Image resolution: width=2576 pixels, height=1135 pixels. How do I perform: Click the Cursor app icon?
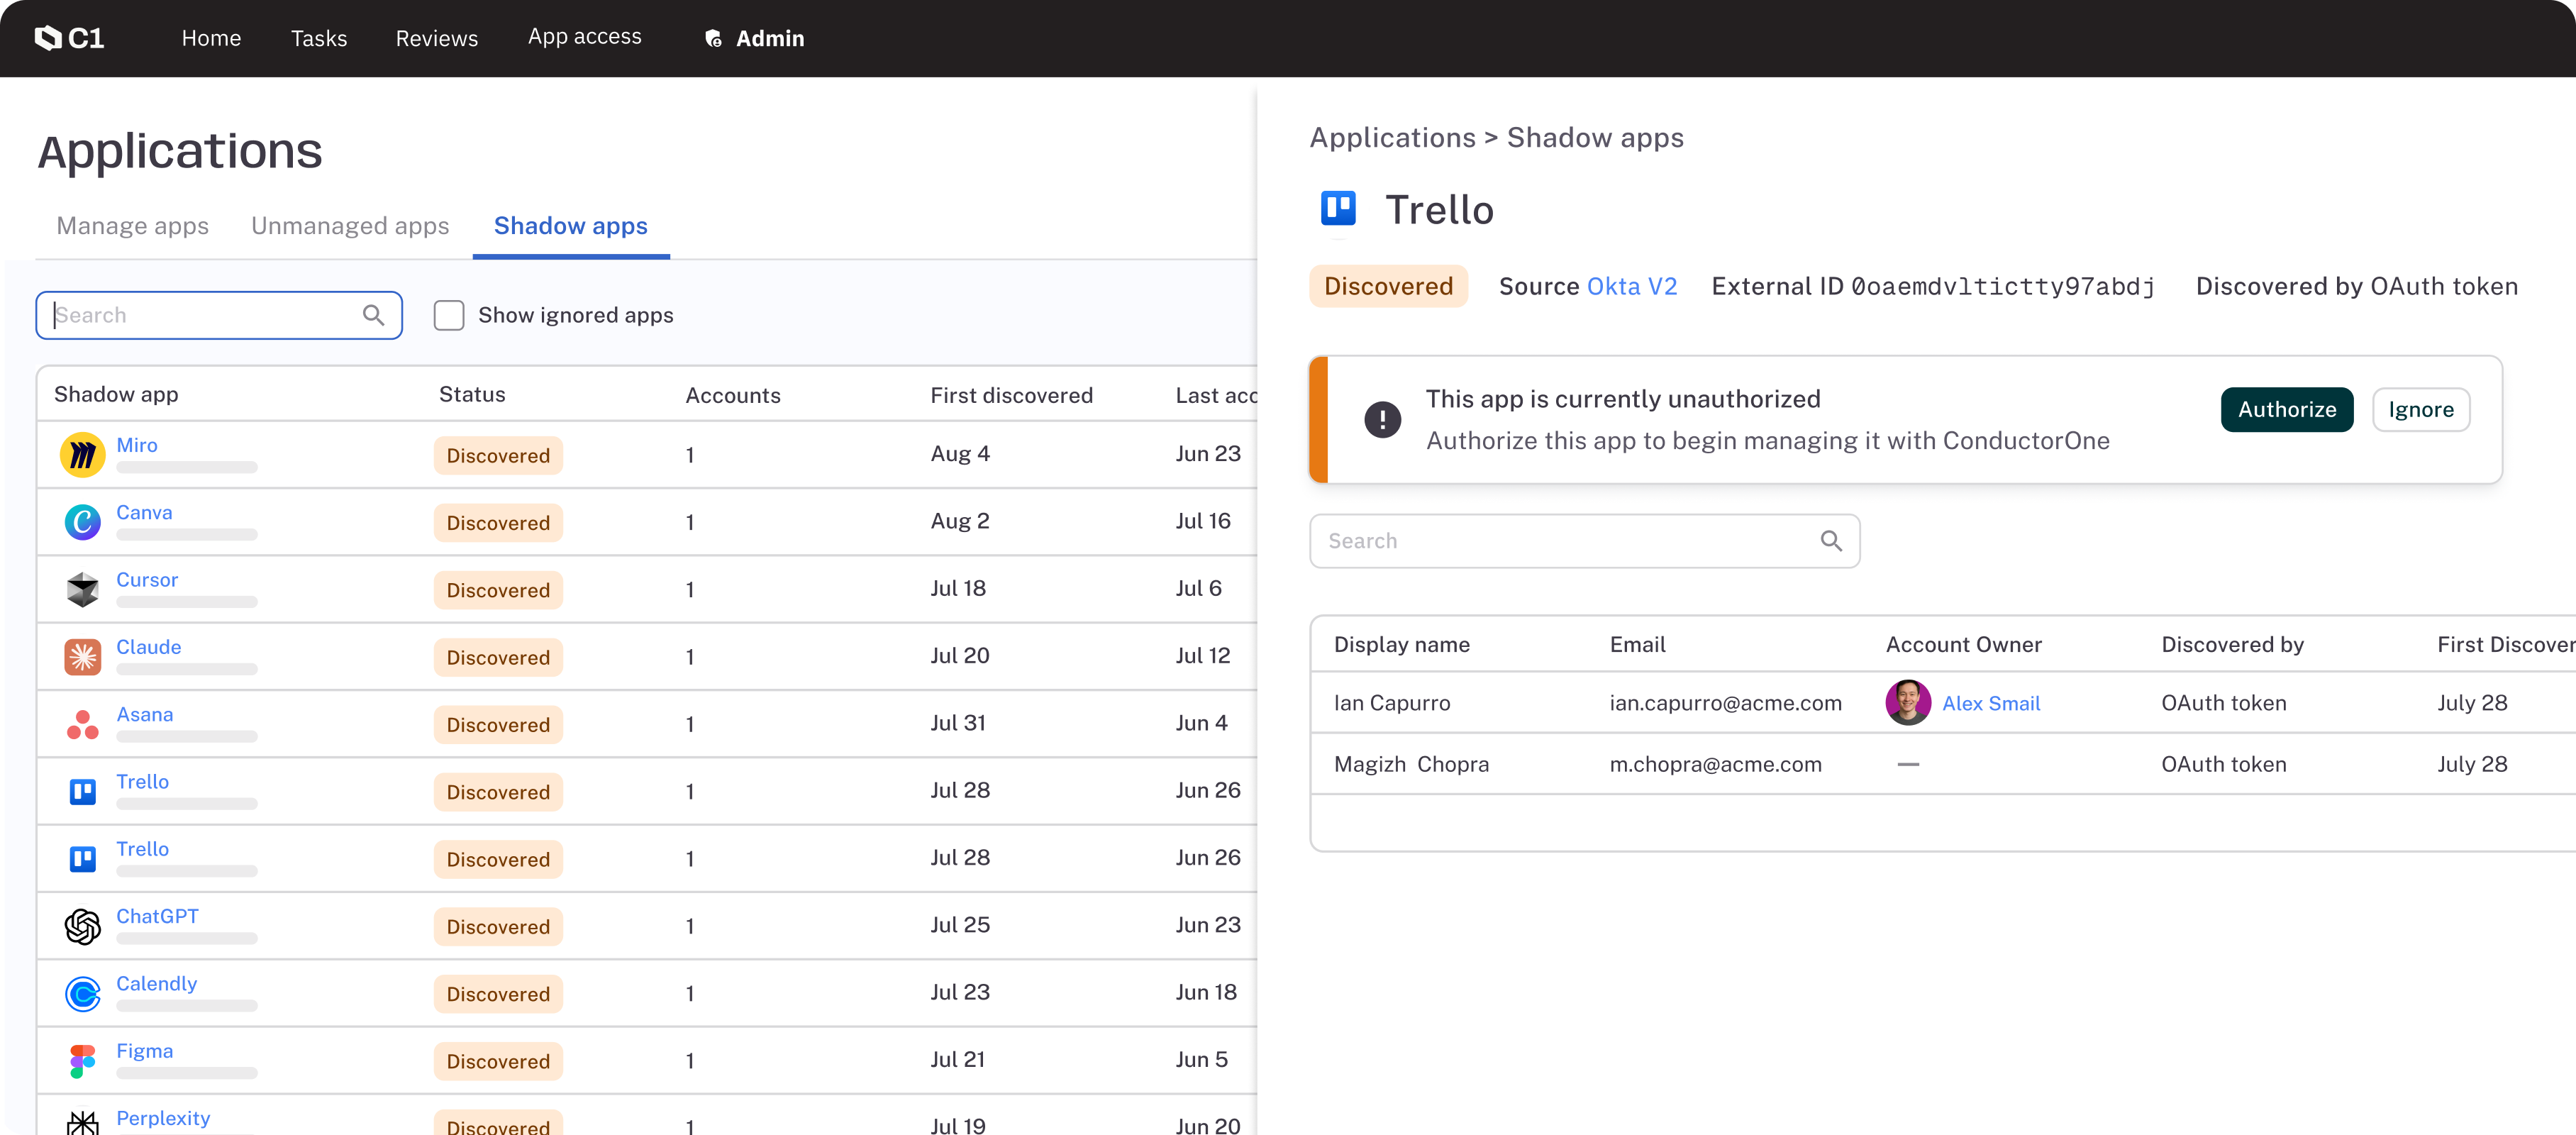coord(82,589)
